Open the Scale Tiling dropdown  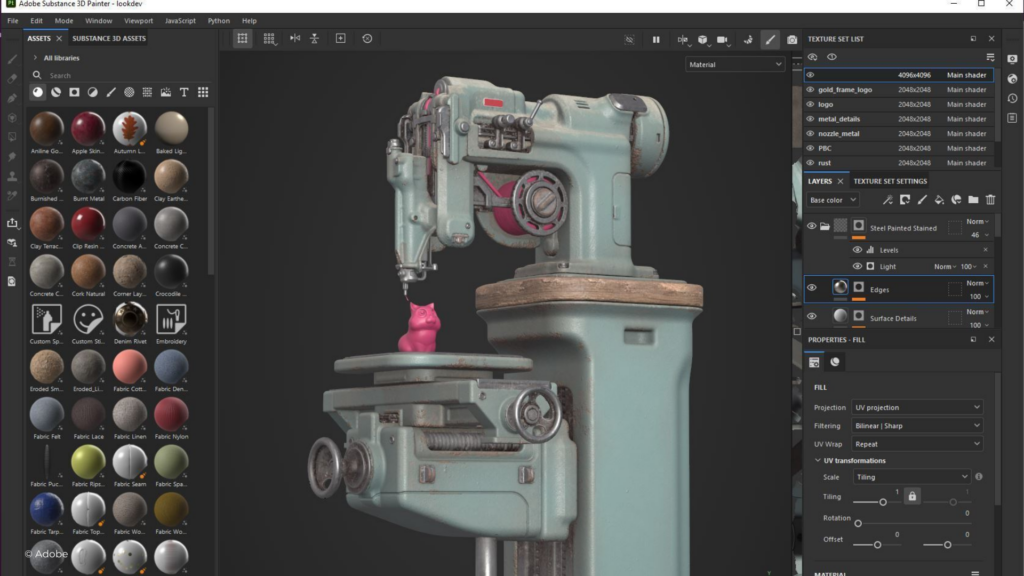pos(911,477)
